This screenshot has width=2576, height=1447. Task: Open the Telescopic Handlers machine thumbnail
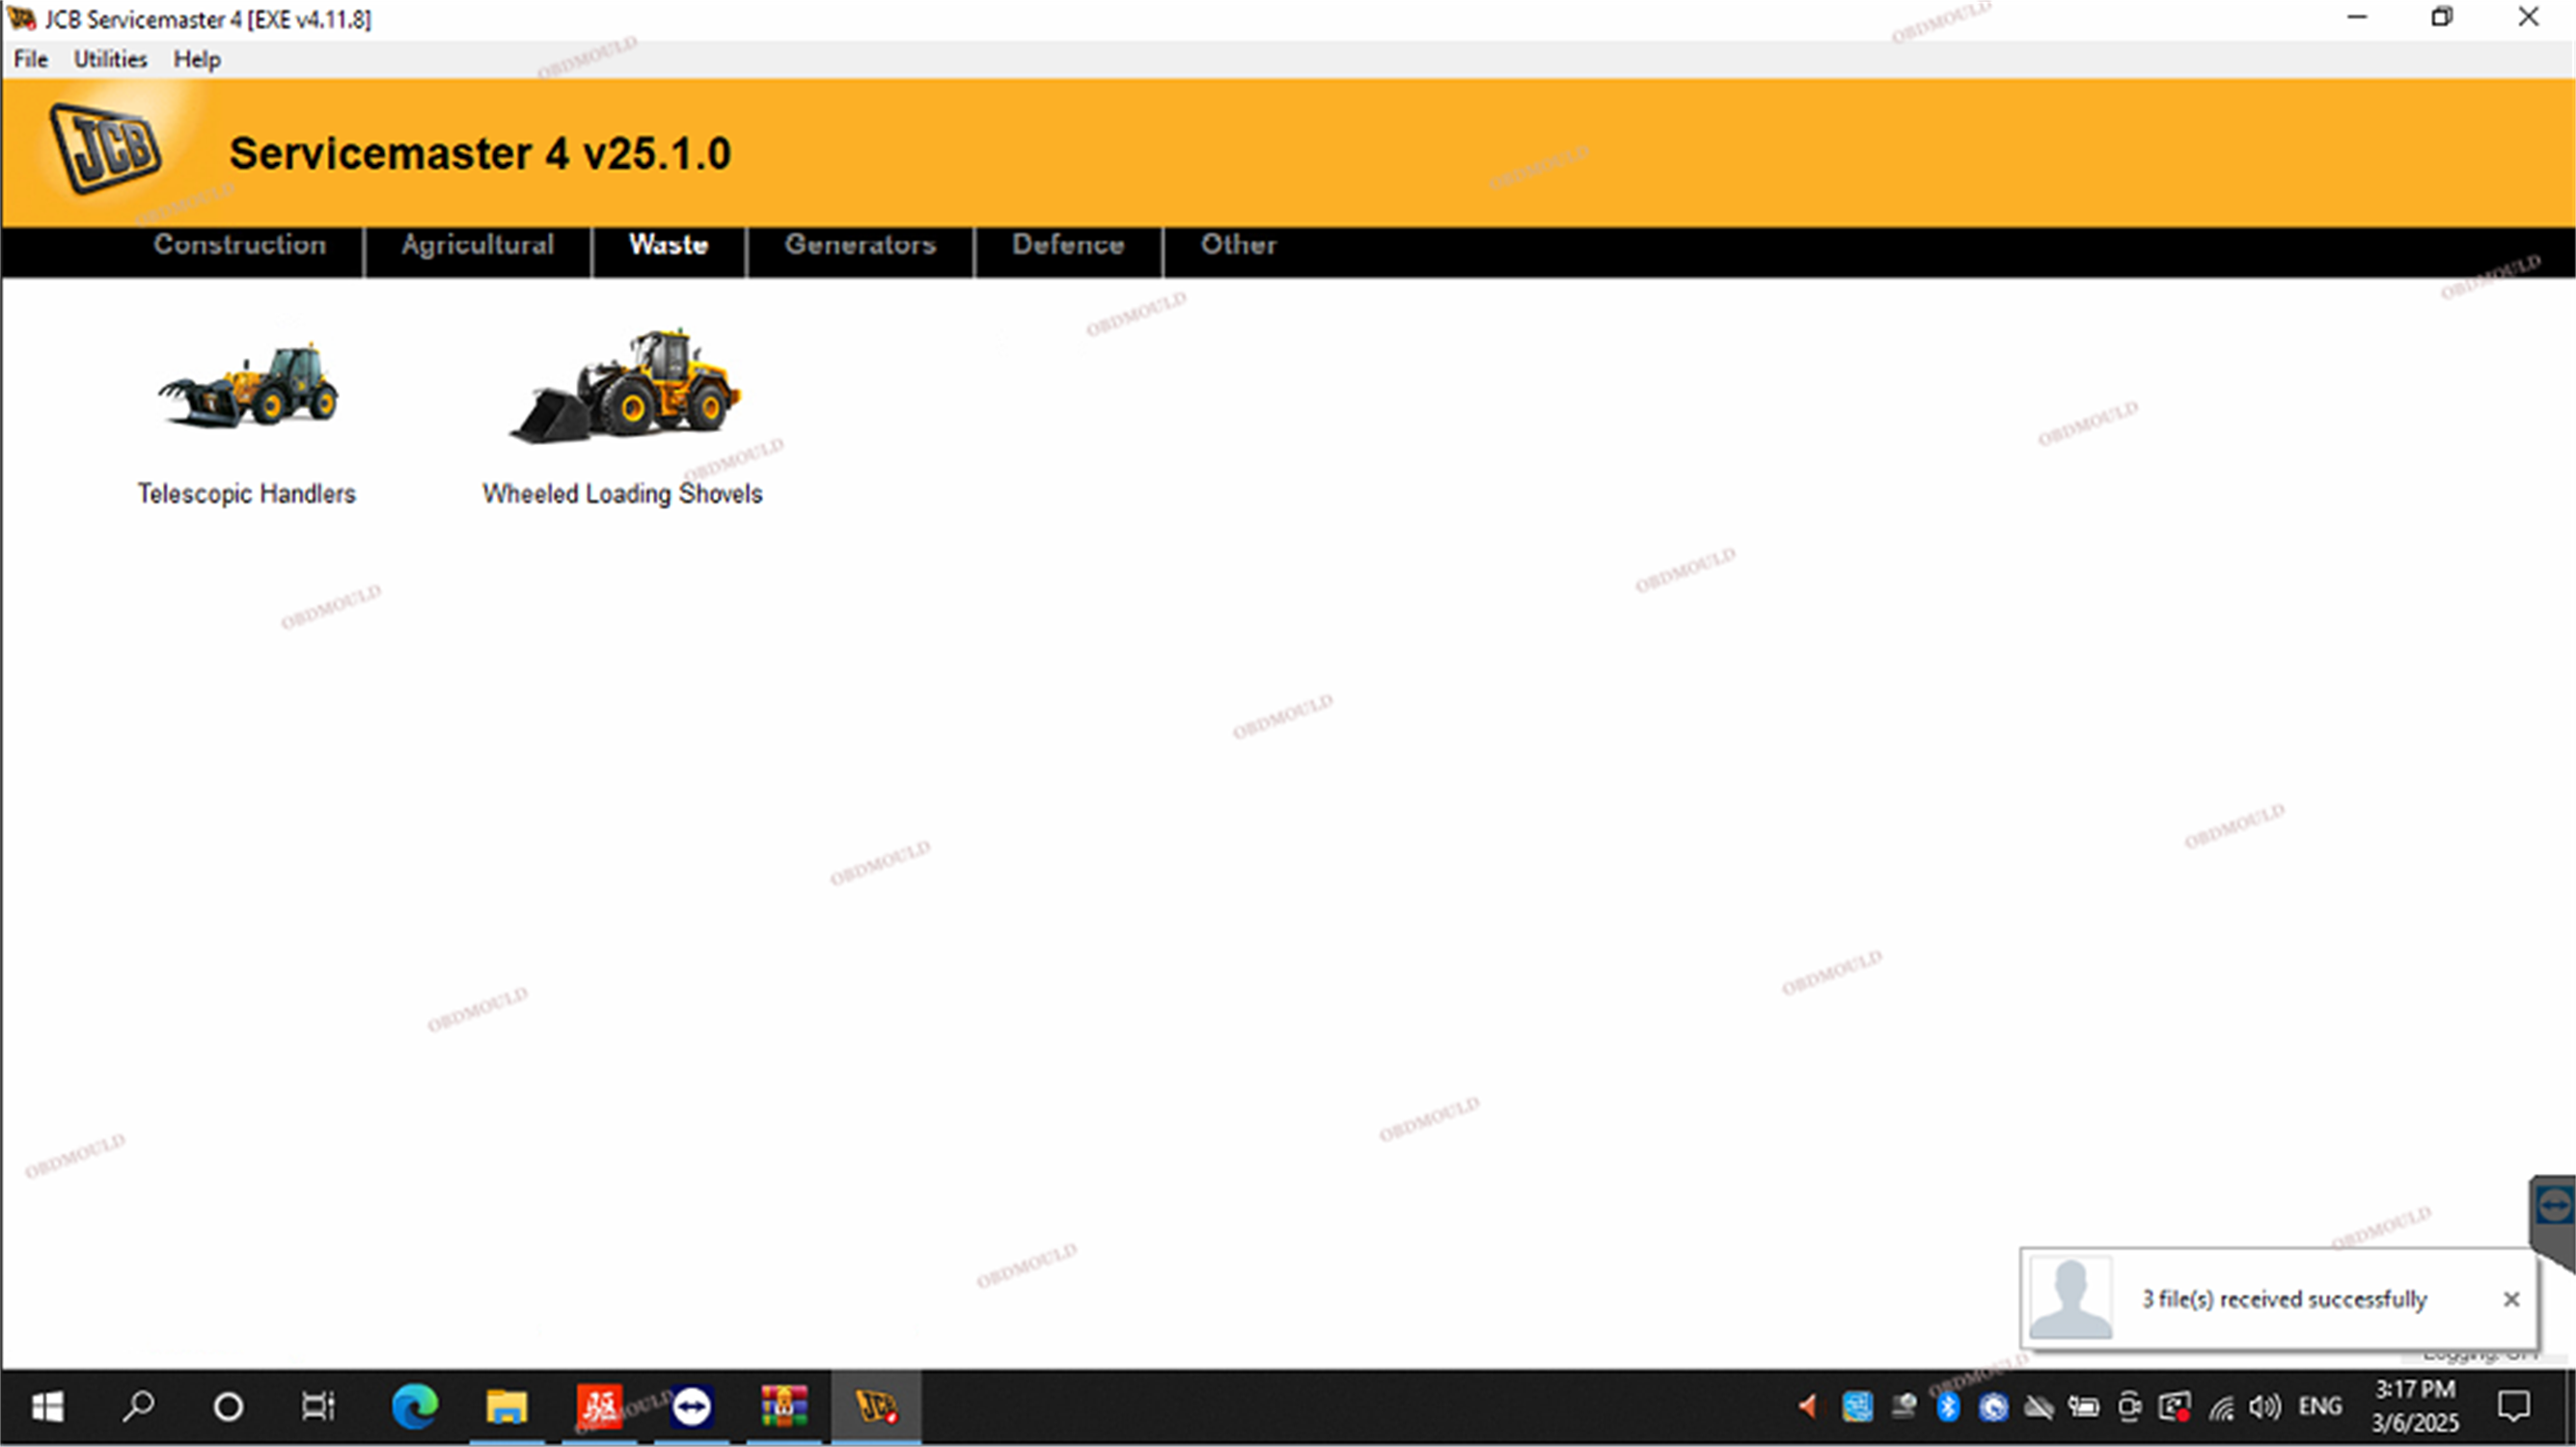coord(248,387)
